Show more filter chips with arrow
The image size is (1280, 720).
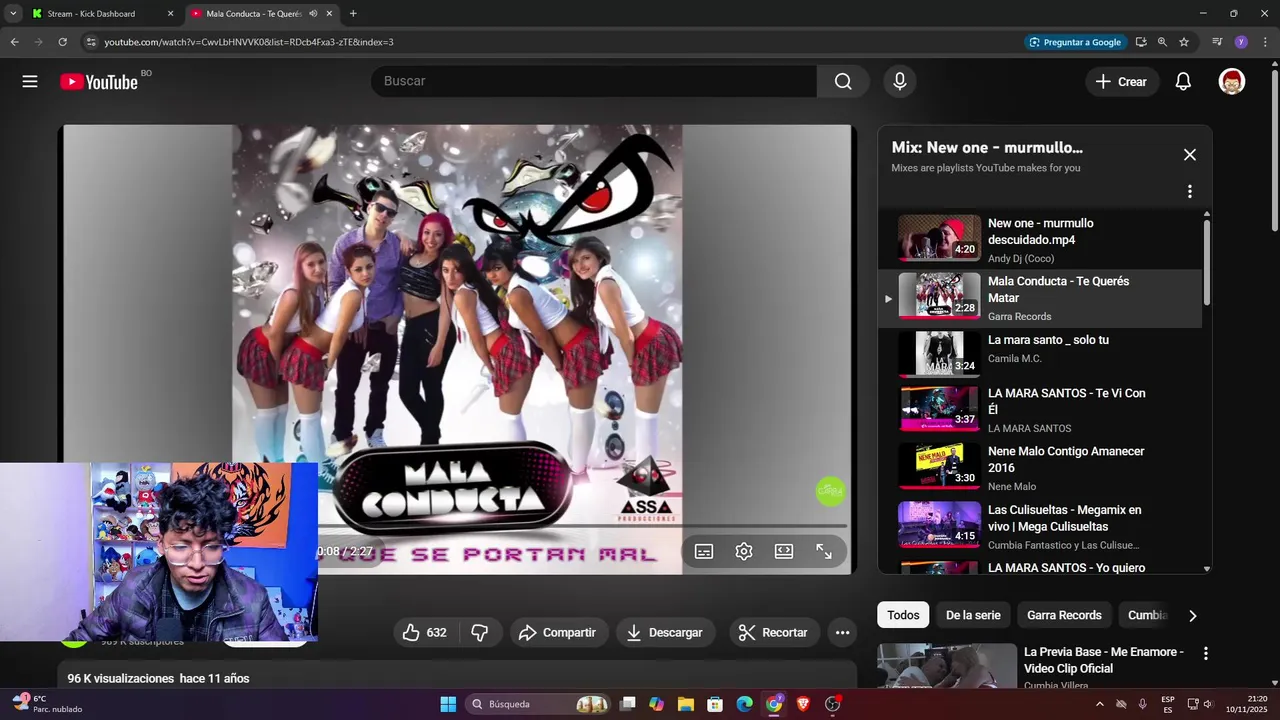(x=1192, y=616)
